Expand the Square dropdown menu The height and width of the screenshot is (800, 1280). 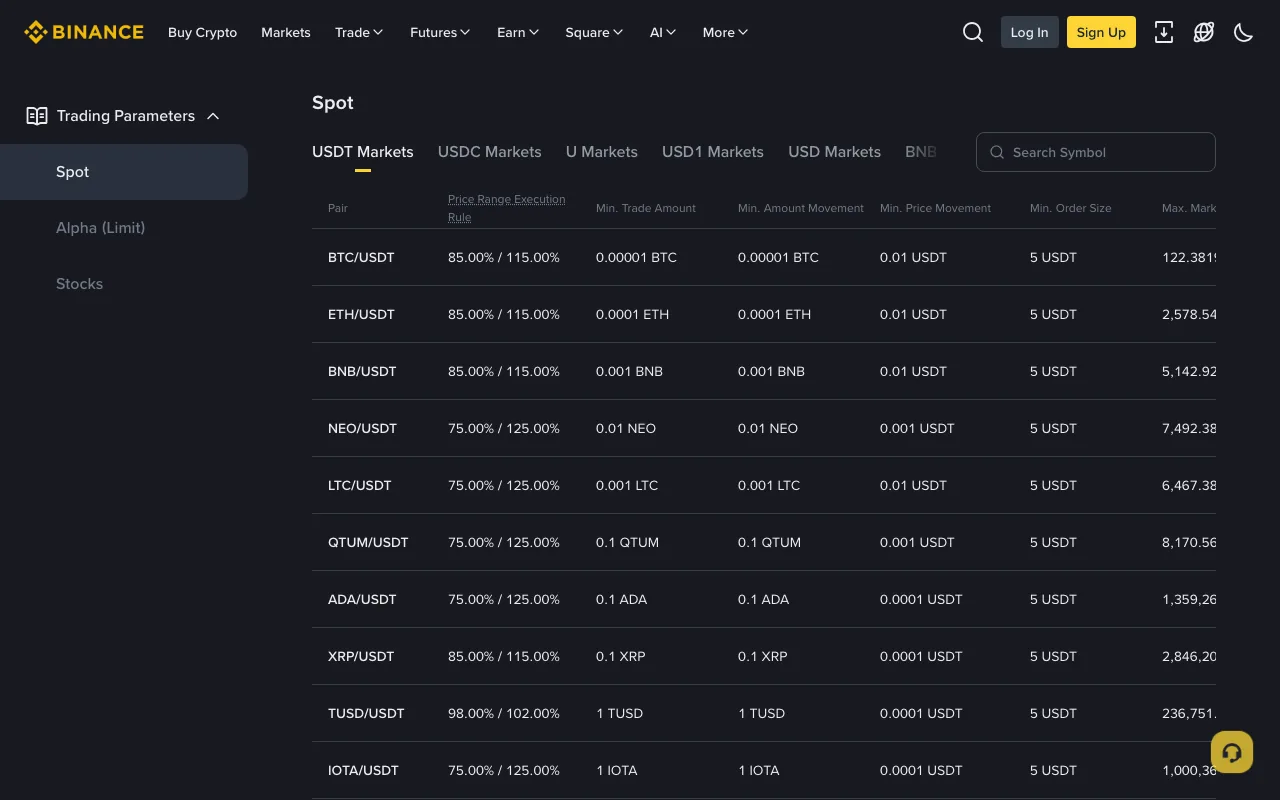(594, 32)
